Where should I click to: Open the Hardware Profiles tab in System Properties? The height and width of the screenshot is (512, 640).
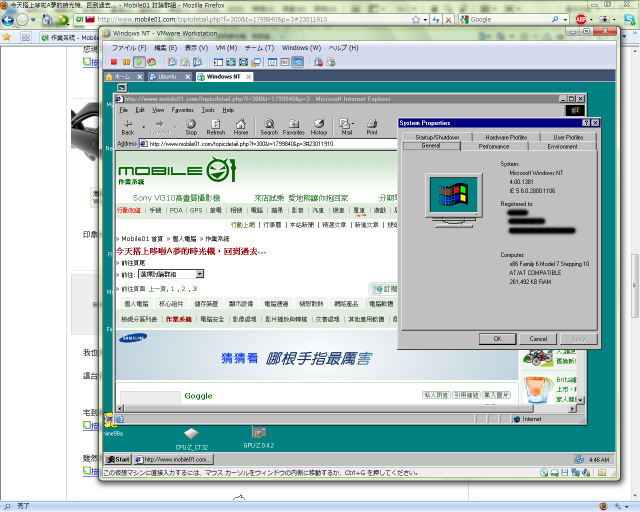(506, 137)
